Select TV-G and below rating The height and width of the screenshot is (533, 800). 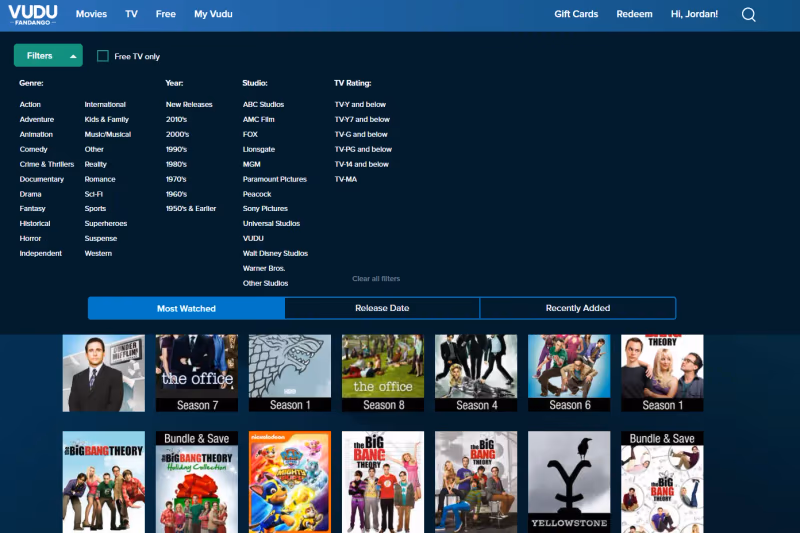361,134
